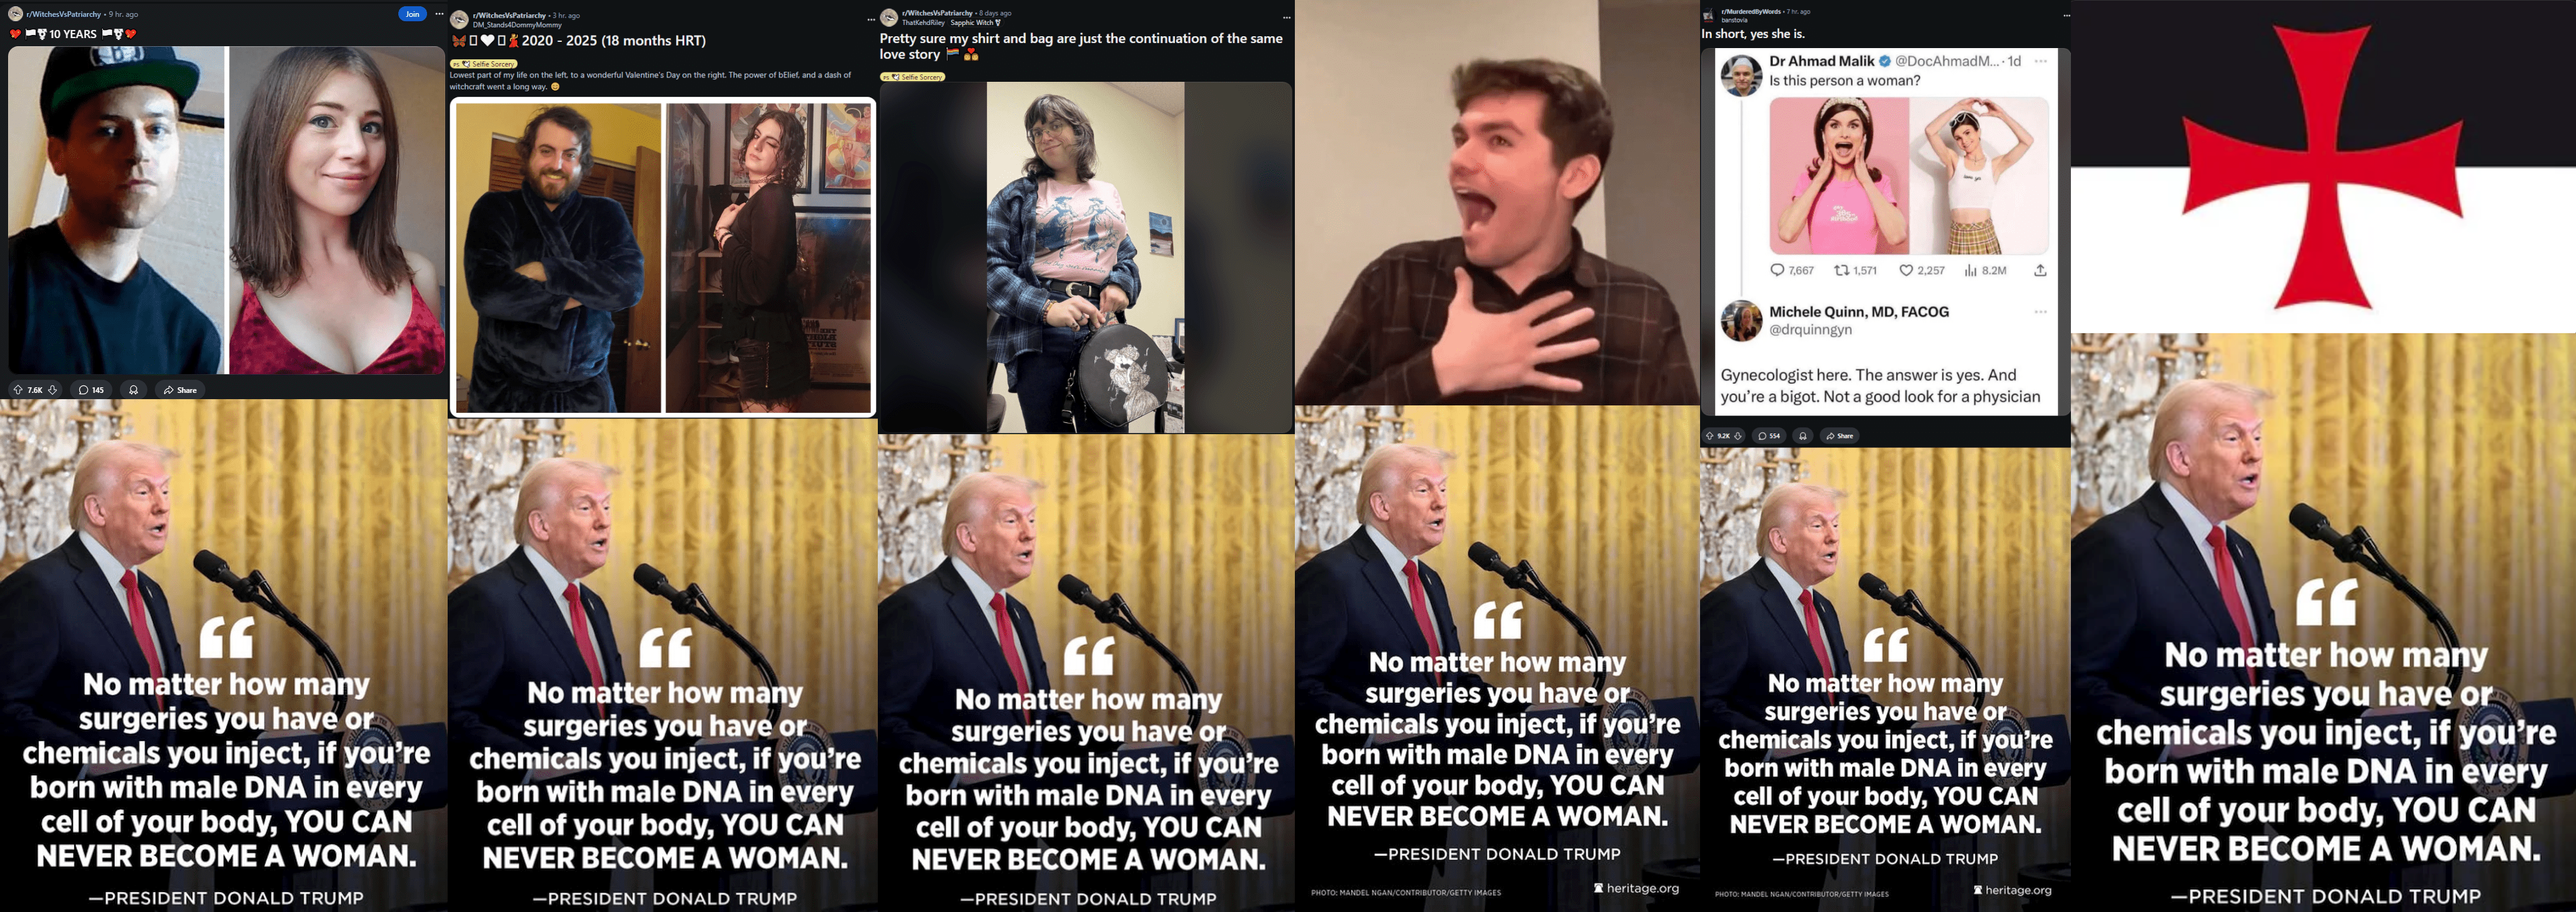The width and height of the screenshot is (2576, 912).
Task: Visit the DM_Stands4DommyMommy user profile
Action: click(516, 25)
